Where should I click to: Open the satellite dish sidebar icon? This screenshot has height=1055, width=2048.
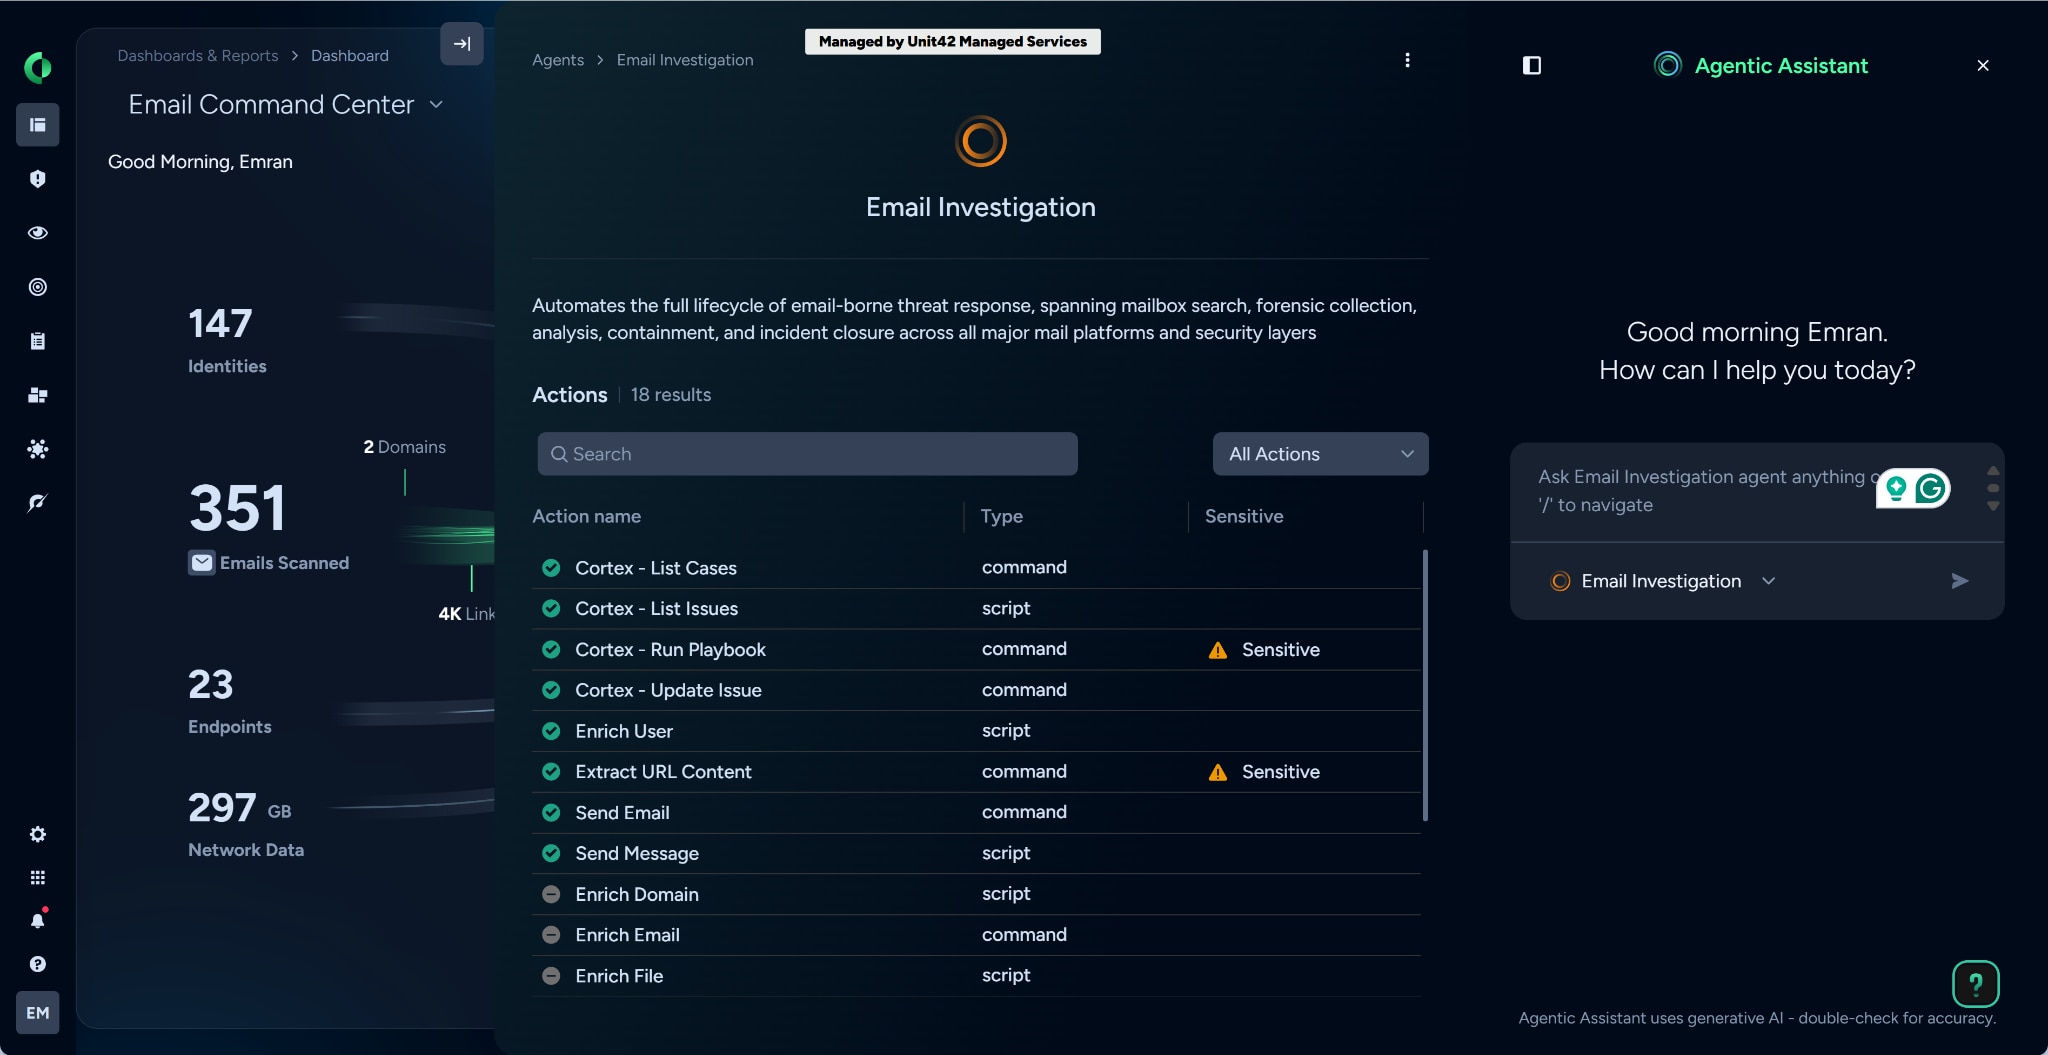click(x=37, y=503)
